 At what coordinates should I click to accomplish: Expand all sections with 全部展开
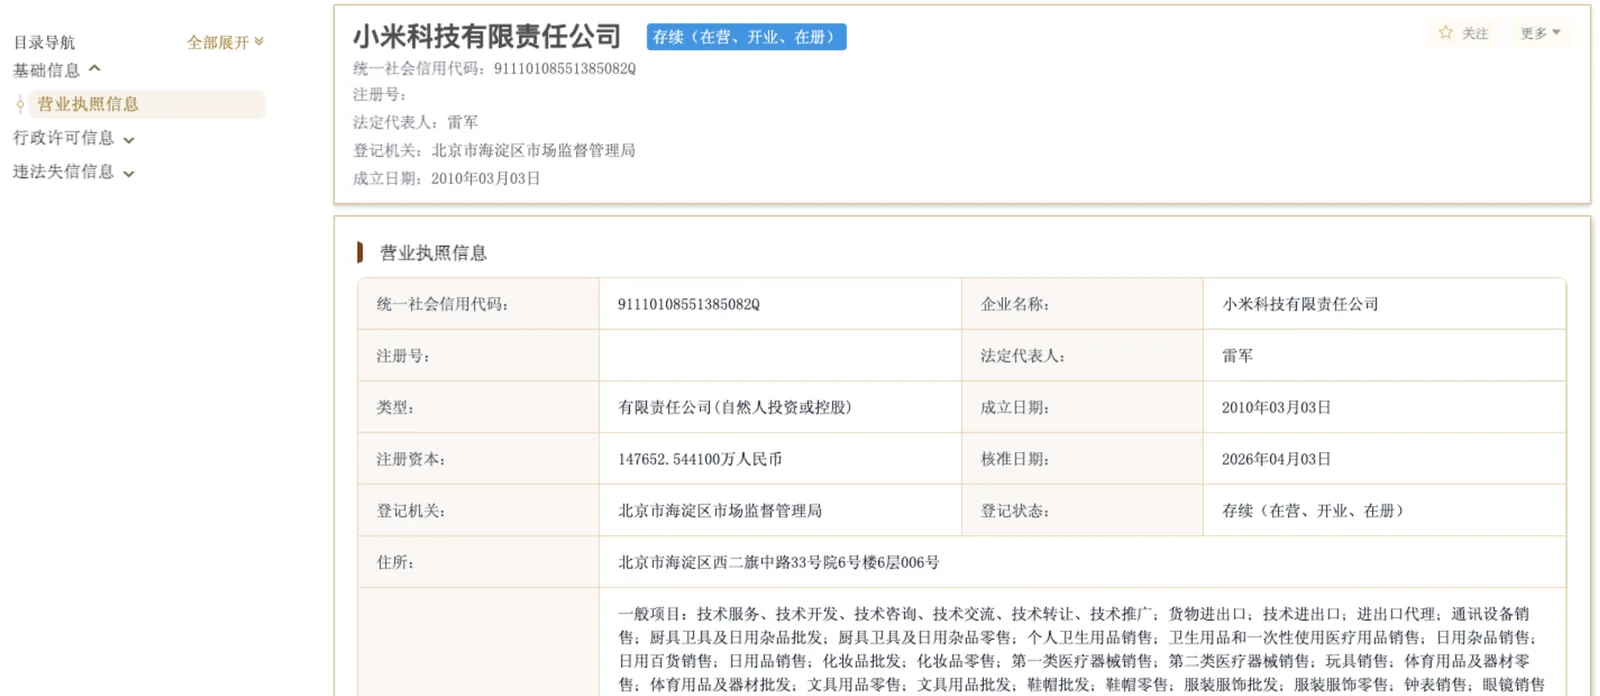point(225,42)
